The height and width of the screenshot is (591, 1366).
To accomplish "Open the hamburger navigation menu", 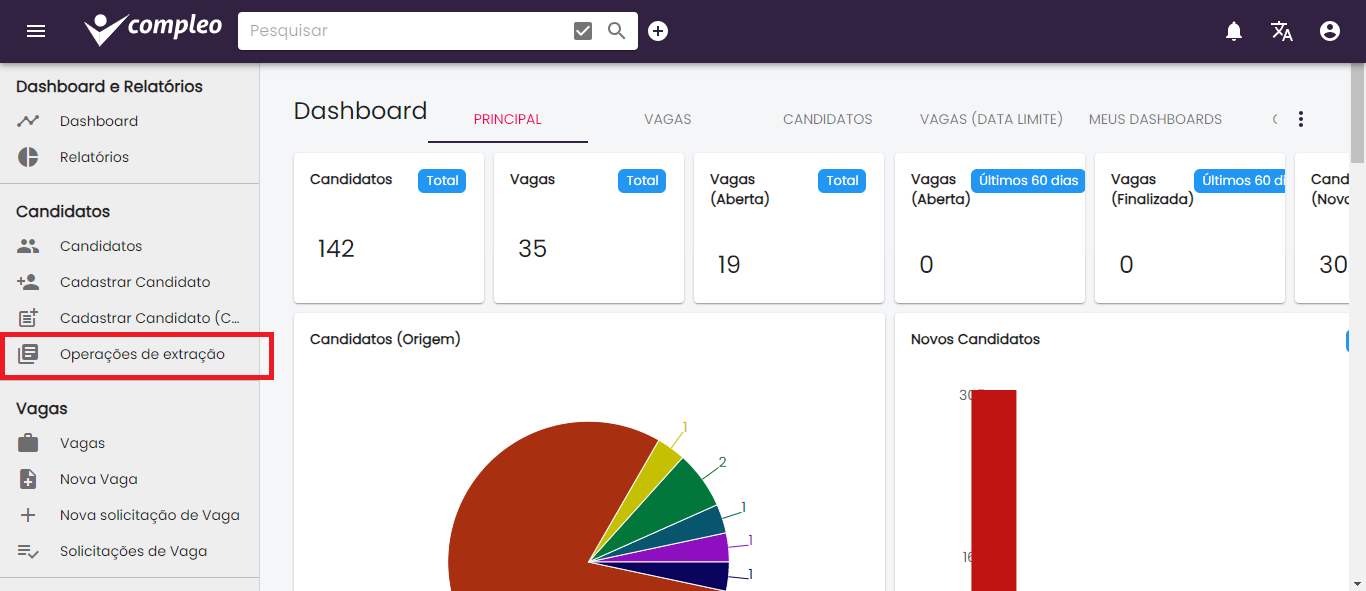I will 36,31.
